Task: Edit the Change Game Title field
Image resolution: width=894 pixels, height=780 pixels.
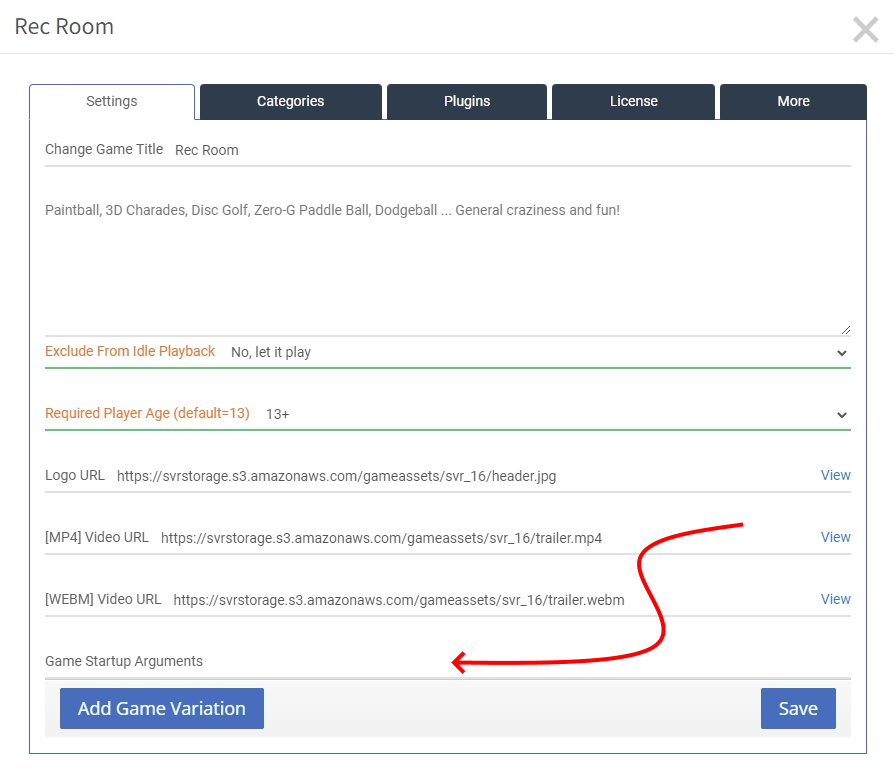Action: click(x=512, y=150)
